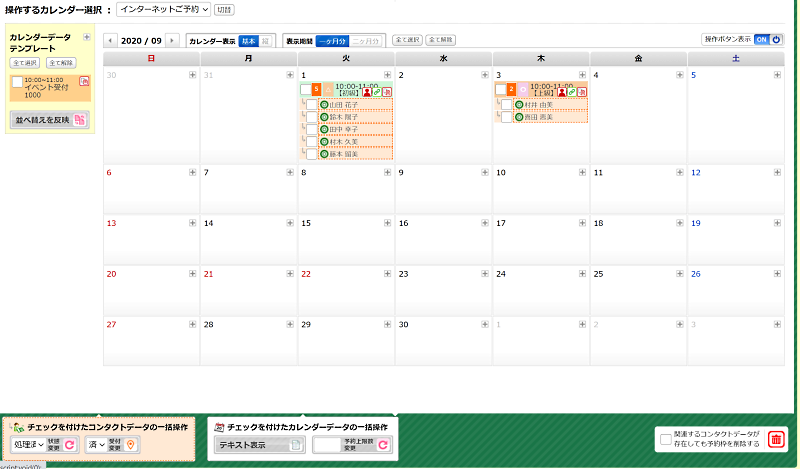Click 全て選択 in the calendar toolbar
Image resolution: width=800 pixels, height=469 pixels.
click(x=407, y=40)
